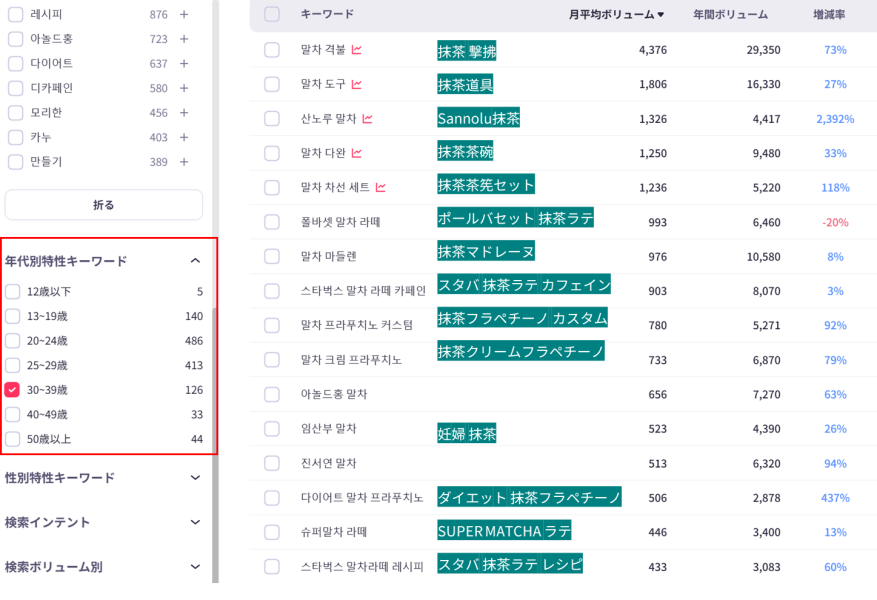Select keyword 슈퍼말차 라떼
This screenshot has width=877, height=600.
(x=333, y=532)
